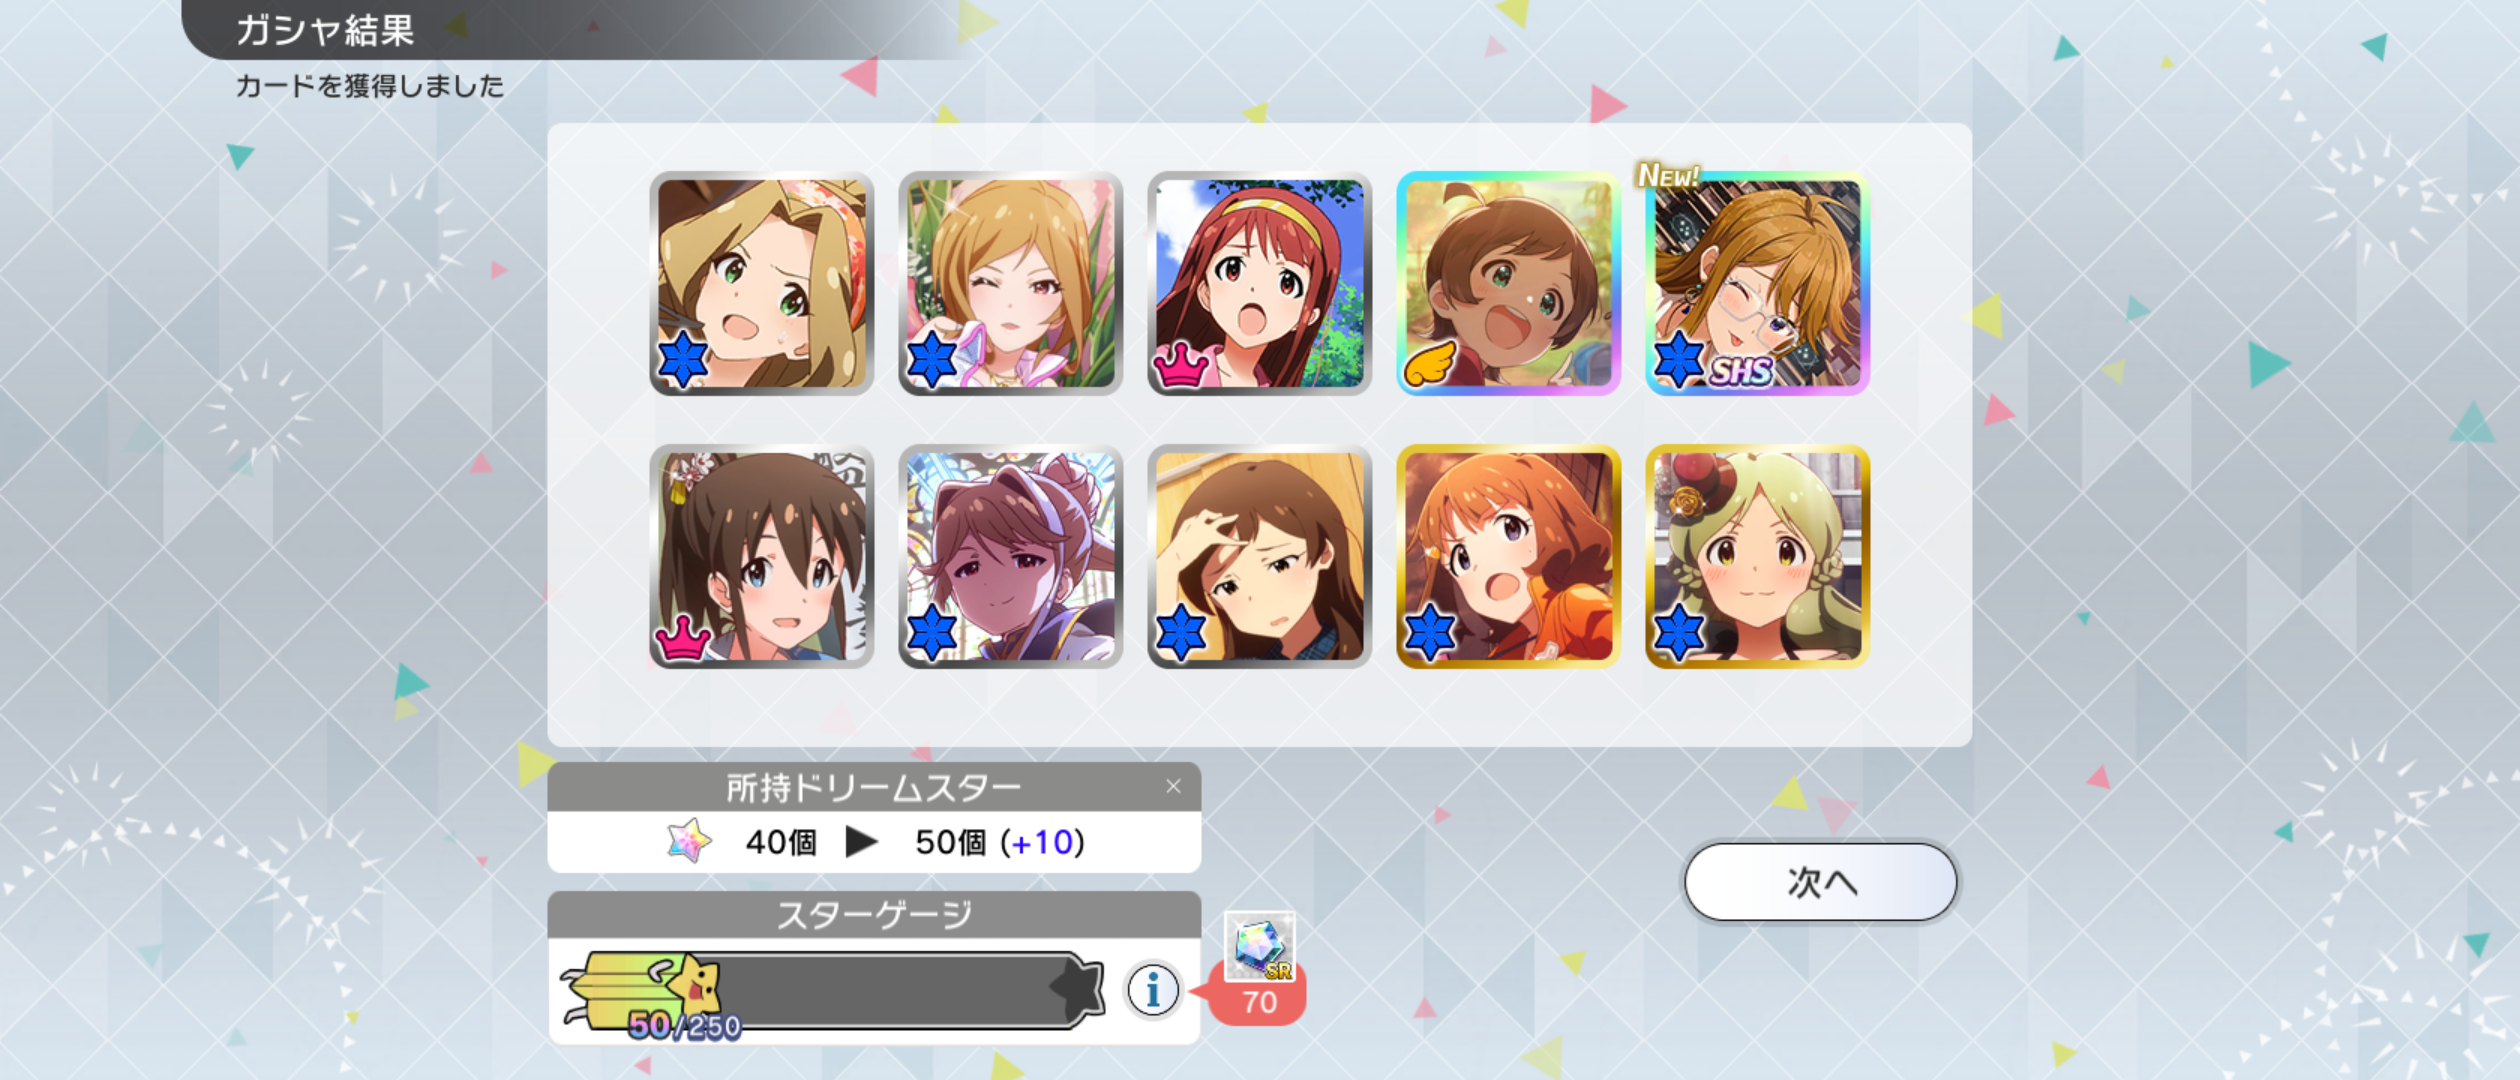Select the SR crystal reward icon
The width and height of the screenshot is (2520, 1080).
click(1259, 946)
